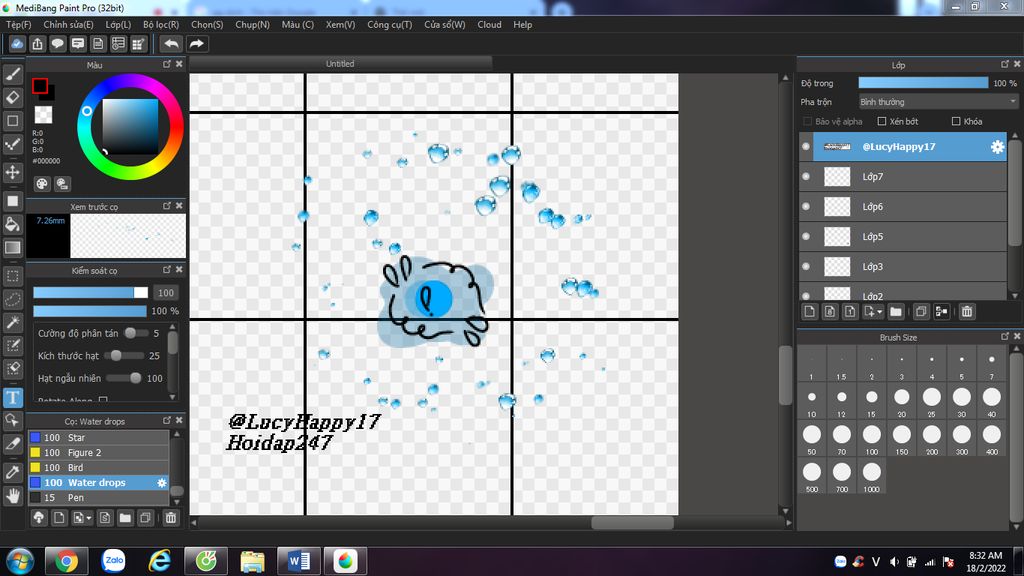Click the Undo arrow in toolbar

[x=172, y=44]
